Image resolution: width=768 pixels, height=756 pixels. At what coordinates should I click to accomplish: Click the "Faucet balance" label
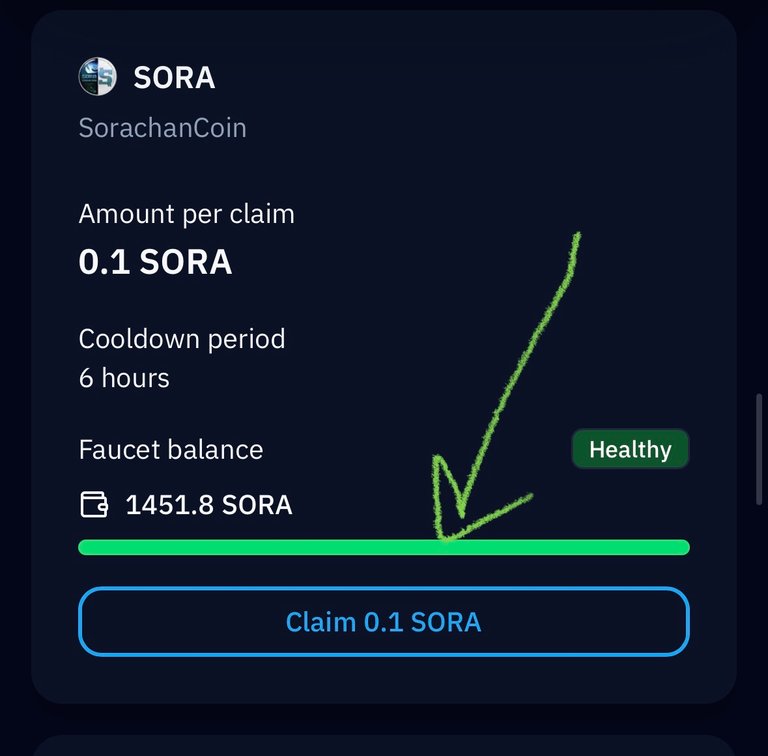(171, 449)
